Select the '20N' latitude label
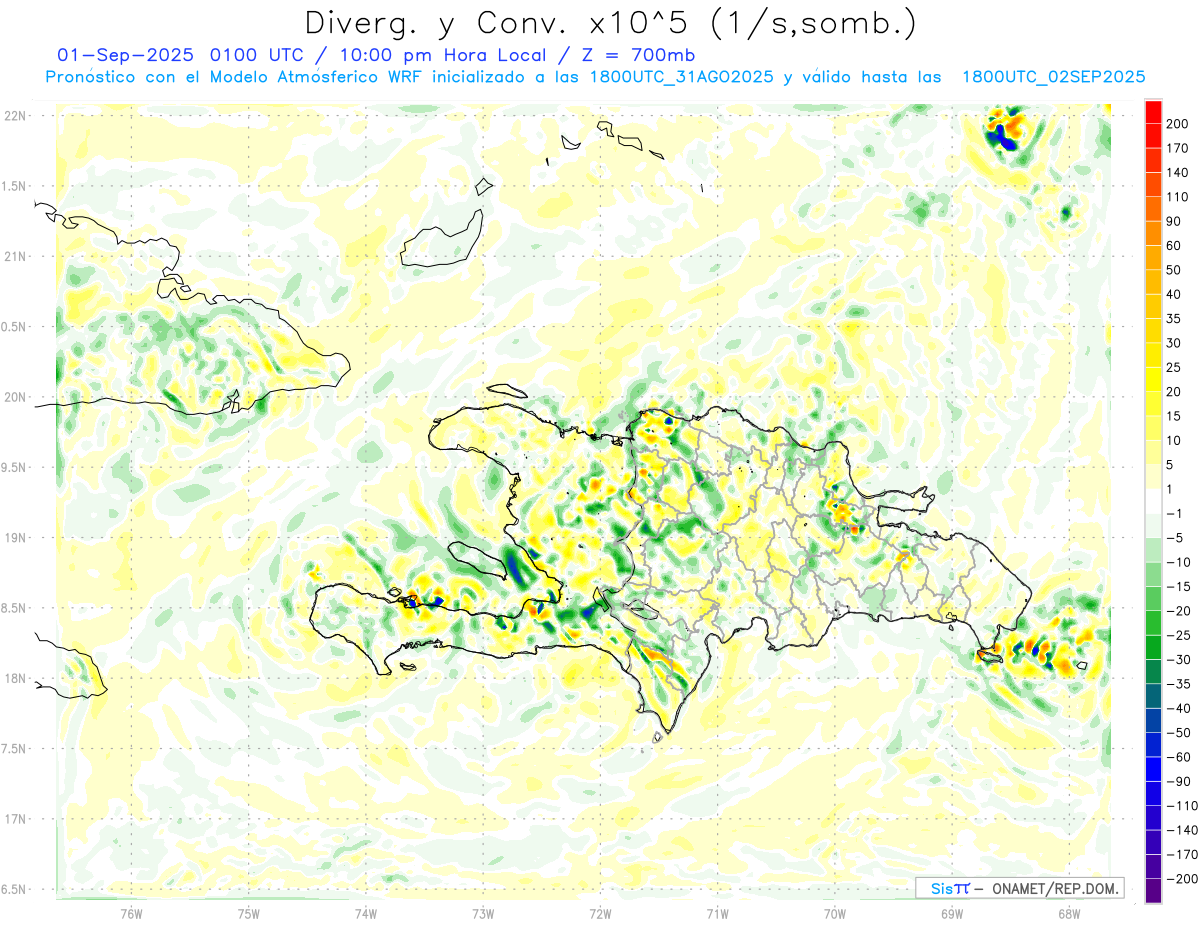Viewport: 1200px width, 927px height. tap(15, 397)
